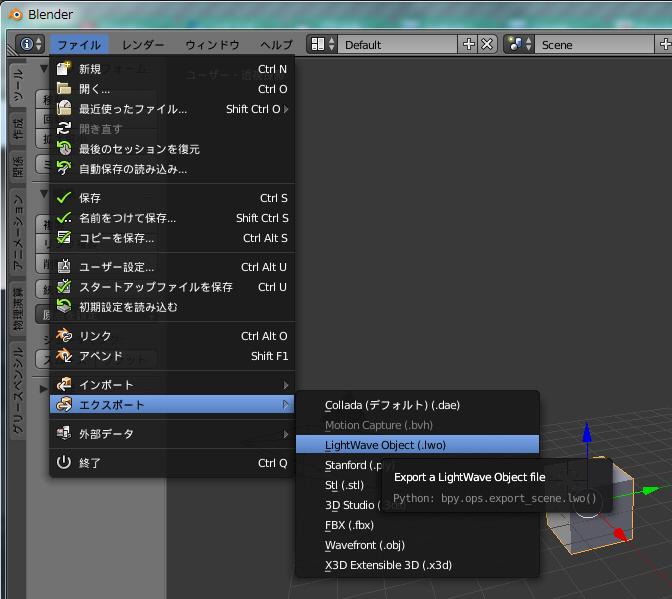The width and height of the screenshot is (672, 599).
Task: Click the Append icon
Action: pos(64,356)
